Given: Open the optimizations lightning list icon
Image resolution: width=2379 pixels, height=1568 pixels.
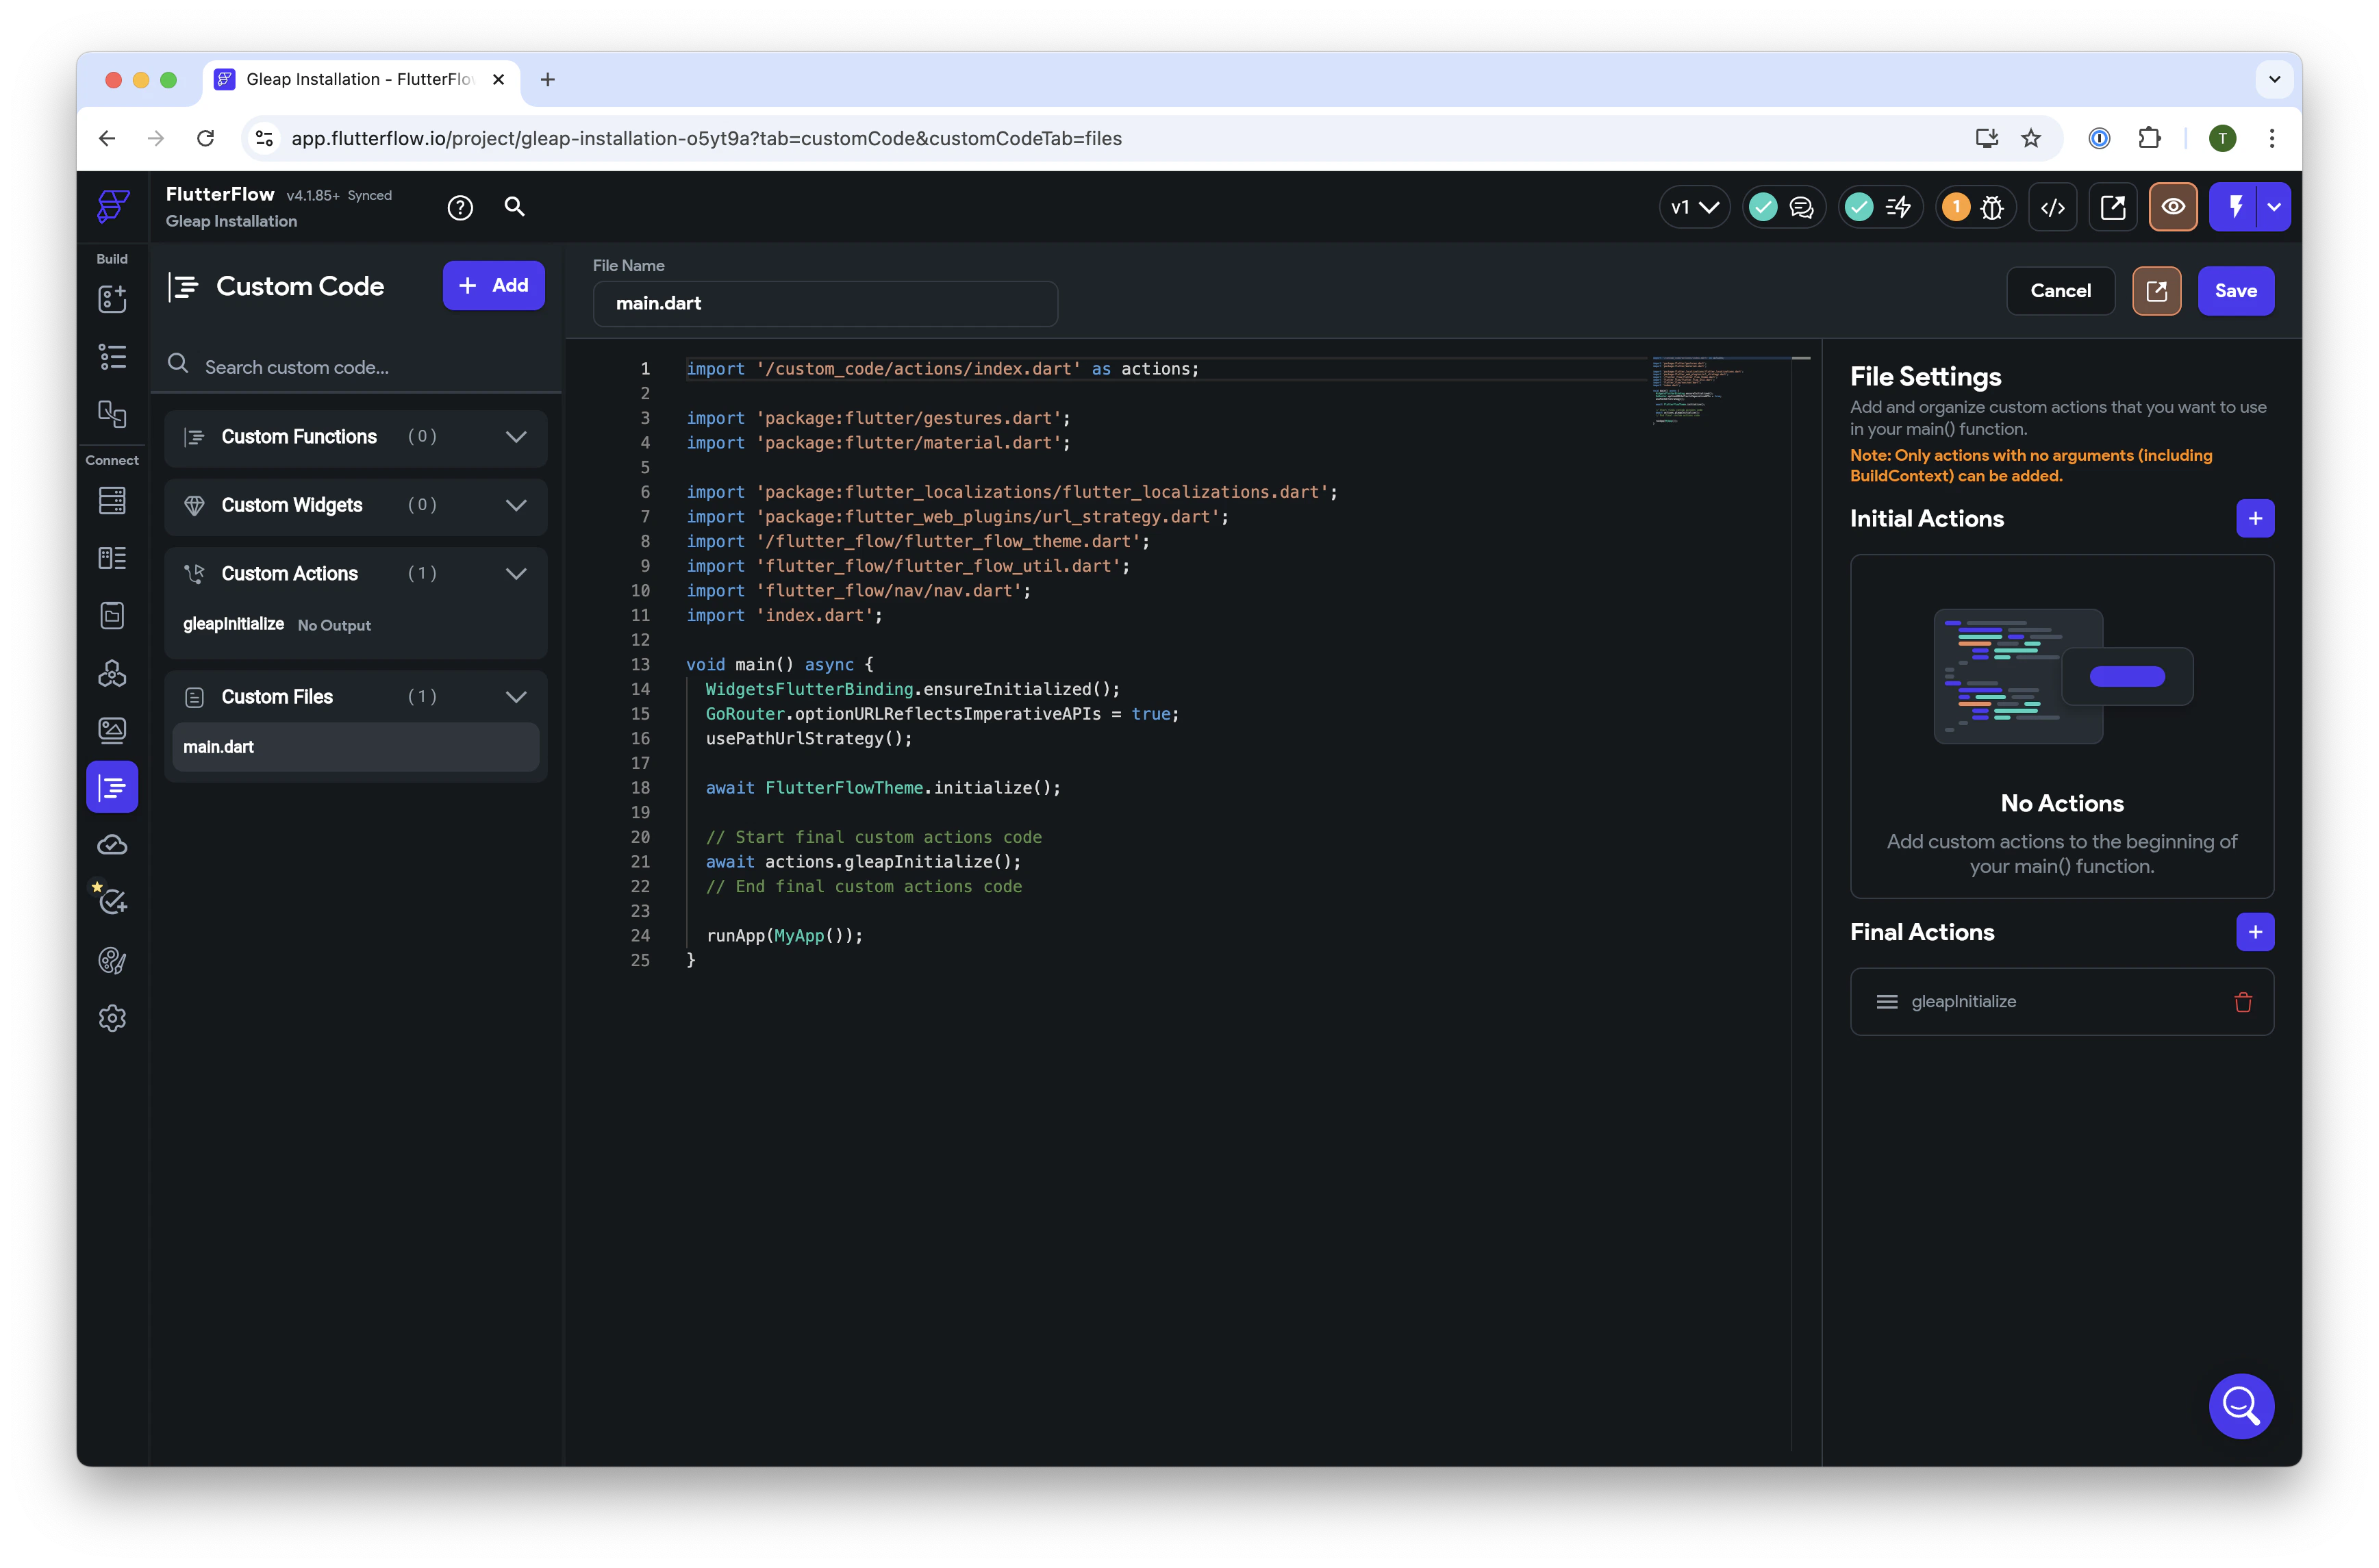Looking at the screenshot, I should pos(1898,207).
